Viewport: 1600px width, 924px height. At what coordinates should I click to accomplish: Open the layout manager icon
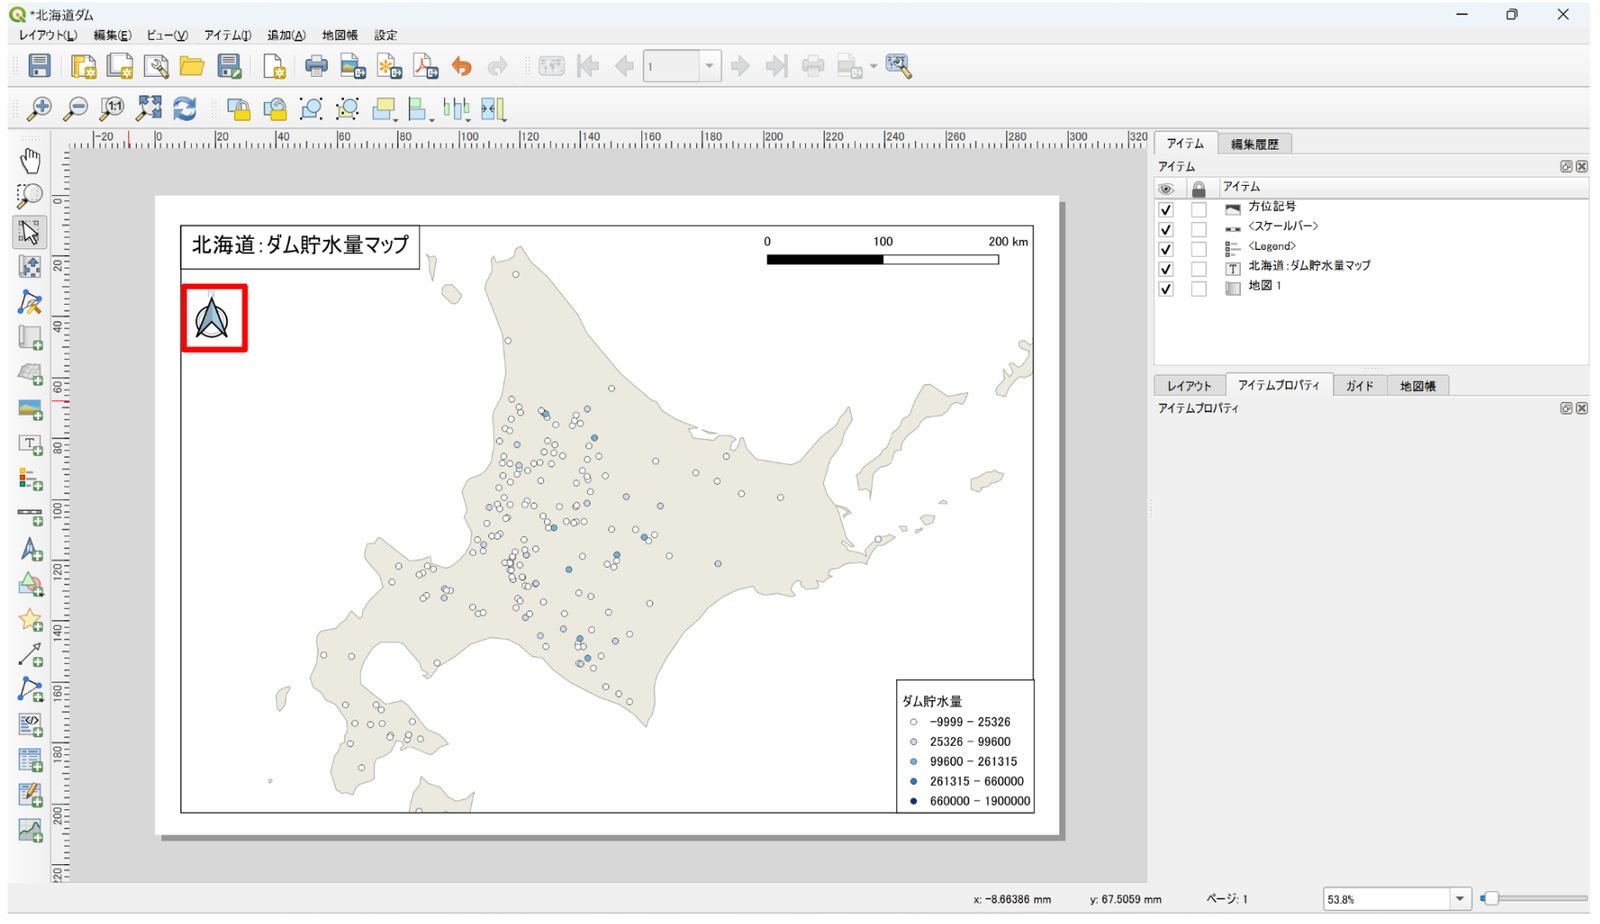point(156,66)
